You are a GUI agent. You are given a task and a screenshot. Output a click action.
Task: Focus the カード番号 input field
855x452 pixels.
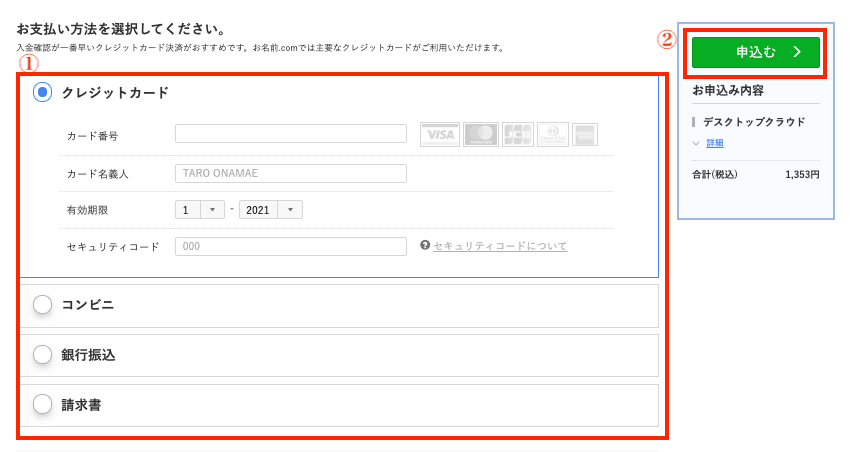point(290,134)
